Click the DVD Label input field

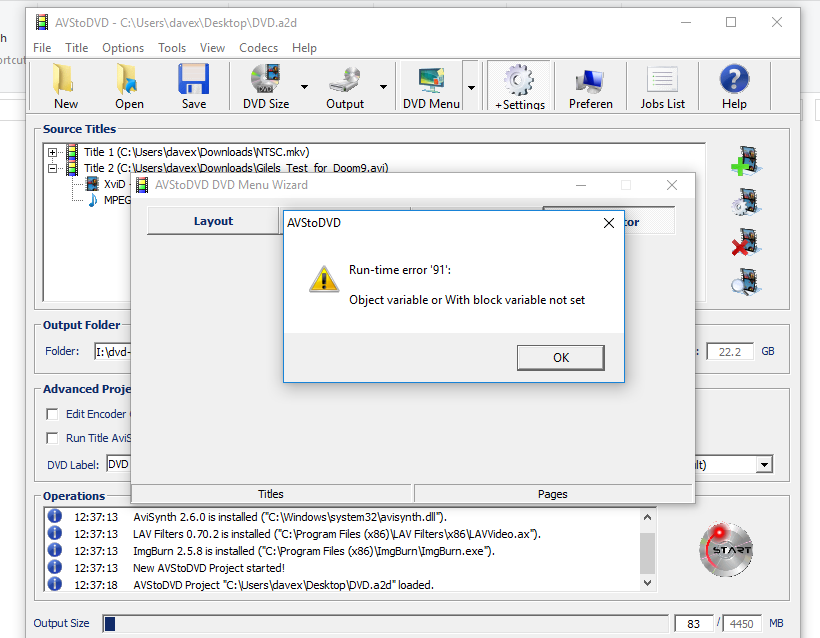click(x=119, y=464)
